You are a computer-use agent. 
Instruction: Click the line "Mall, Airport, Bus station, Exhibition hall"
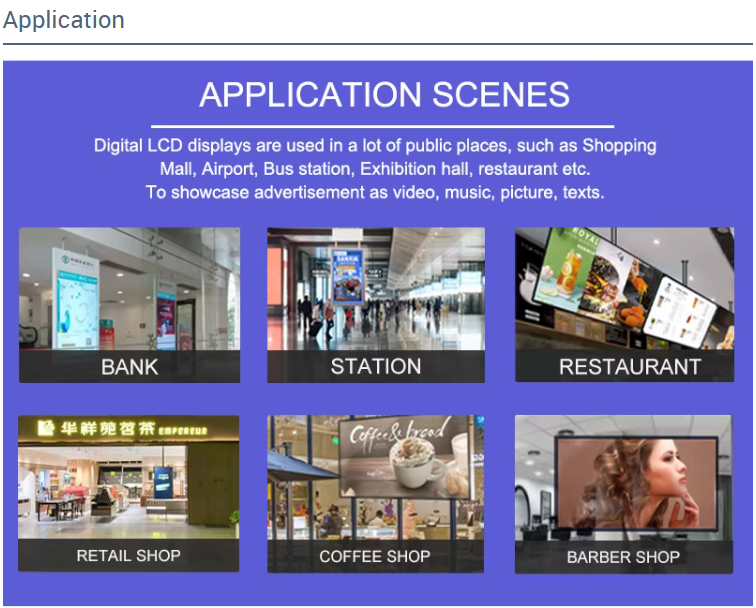point(375,169)
